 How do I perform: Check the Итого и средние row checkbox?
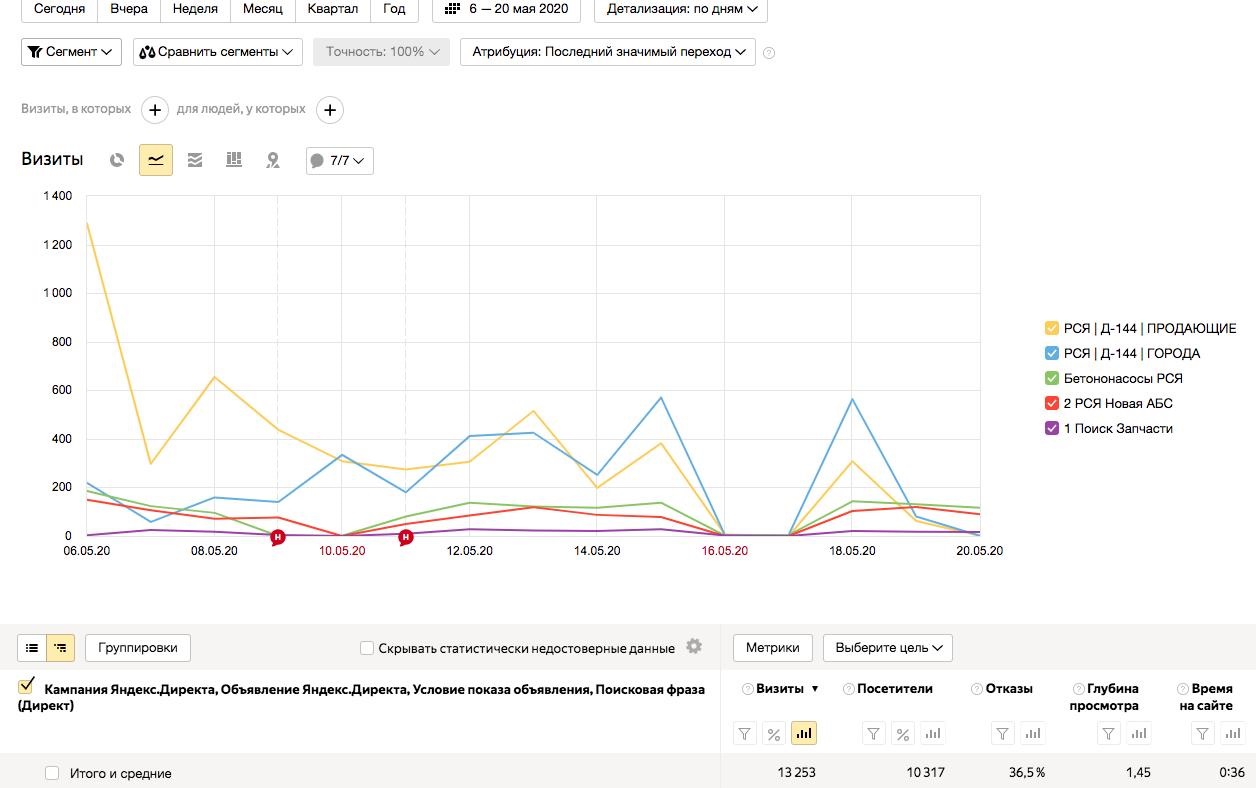pyautogui.click(x=52, y=773)
